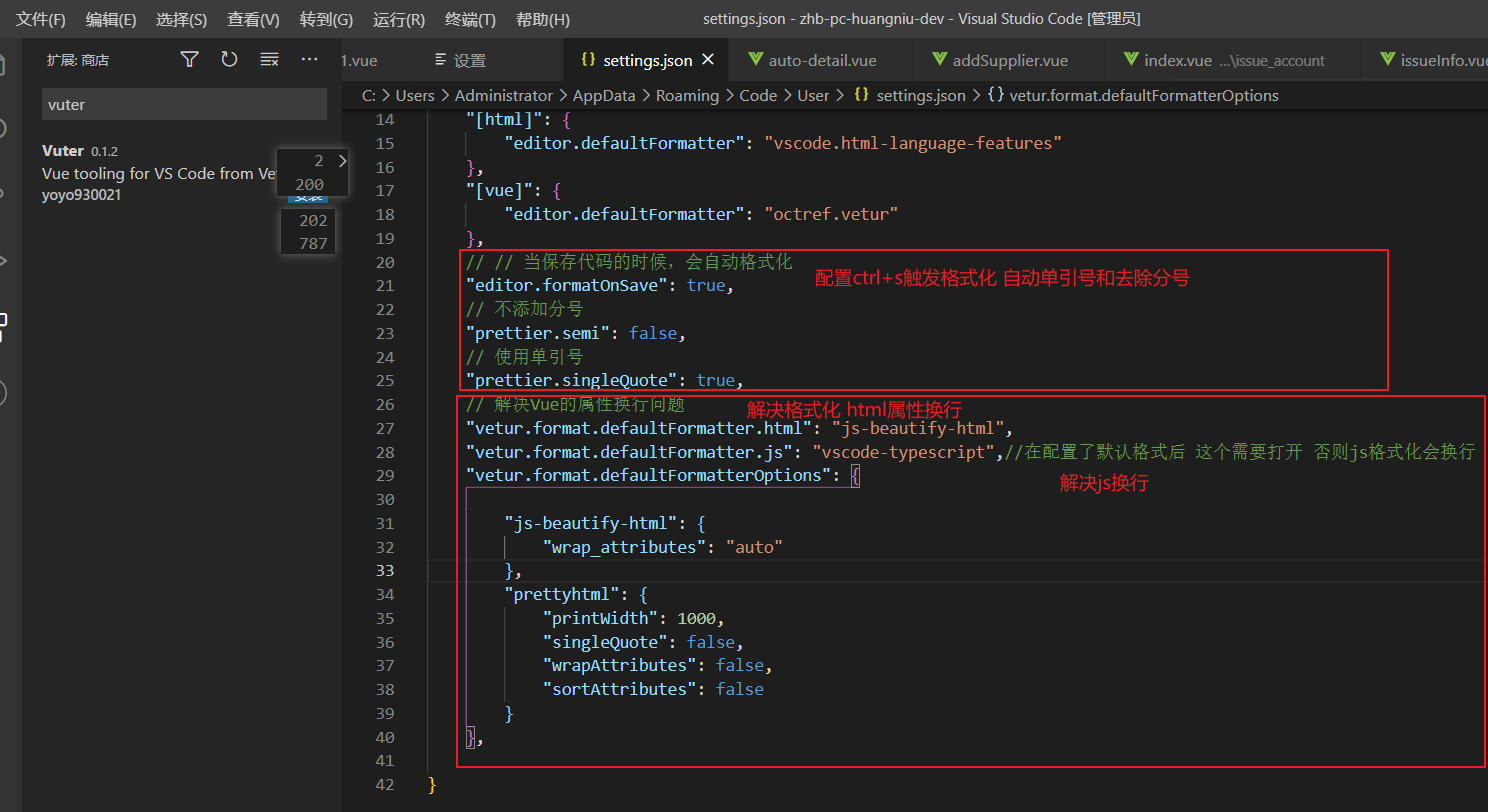Switch to the issueInfo.vue tab
The width and height of the screenshot is (1488, 812).
pos(1425,60)
